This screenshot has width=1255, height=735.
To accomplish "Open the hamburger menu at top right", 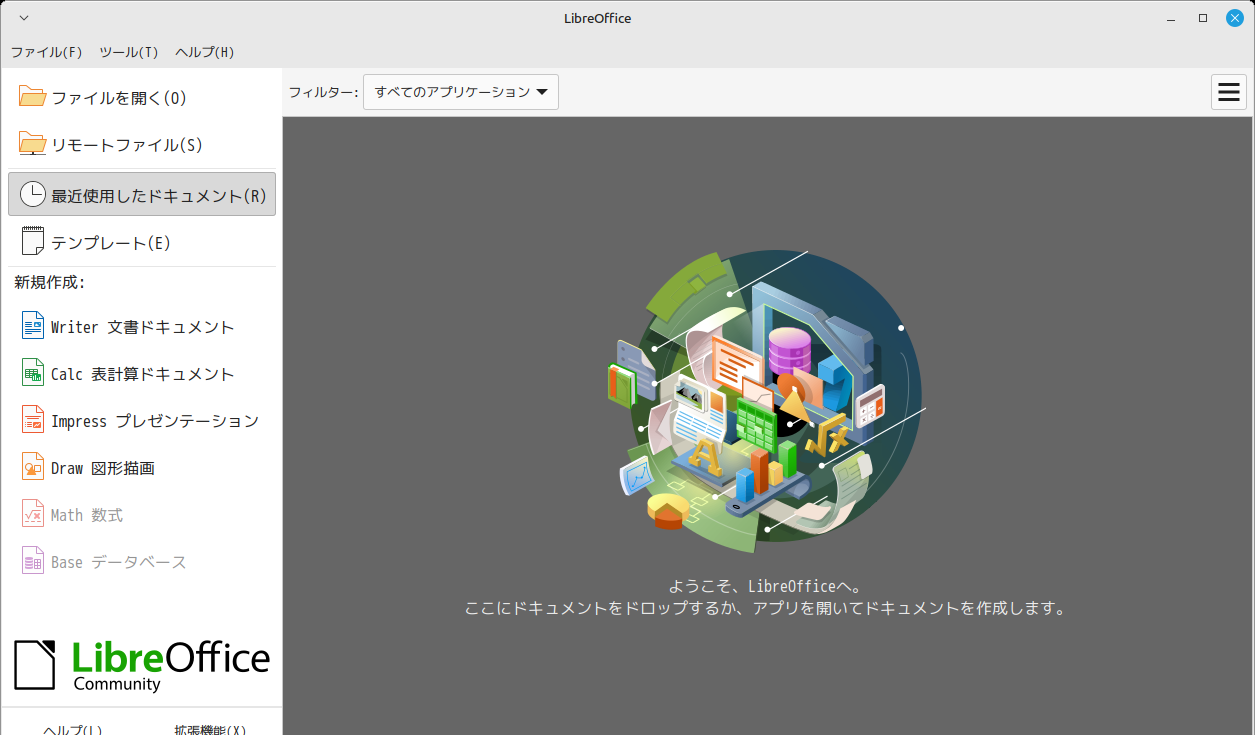I will point(1229,93).
